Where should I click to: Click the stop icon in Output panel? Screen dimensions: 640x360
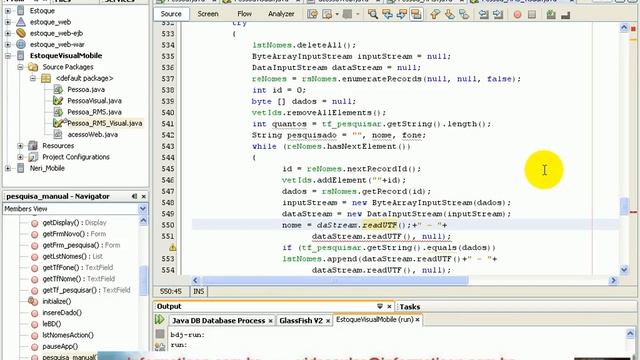160,334
